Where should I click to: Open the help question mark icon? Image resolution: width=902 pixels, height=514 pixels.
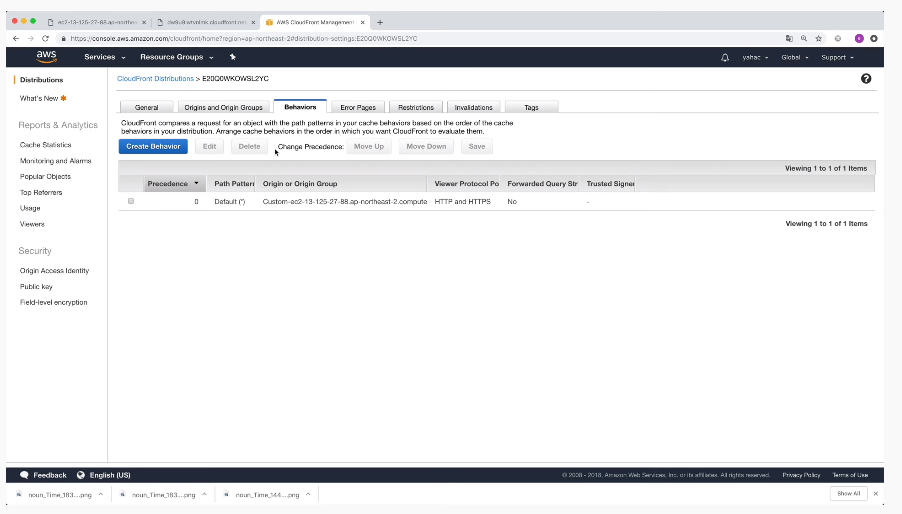pyautogui.click(x=866, y=79)
